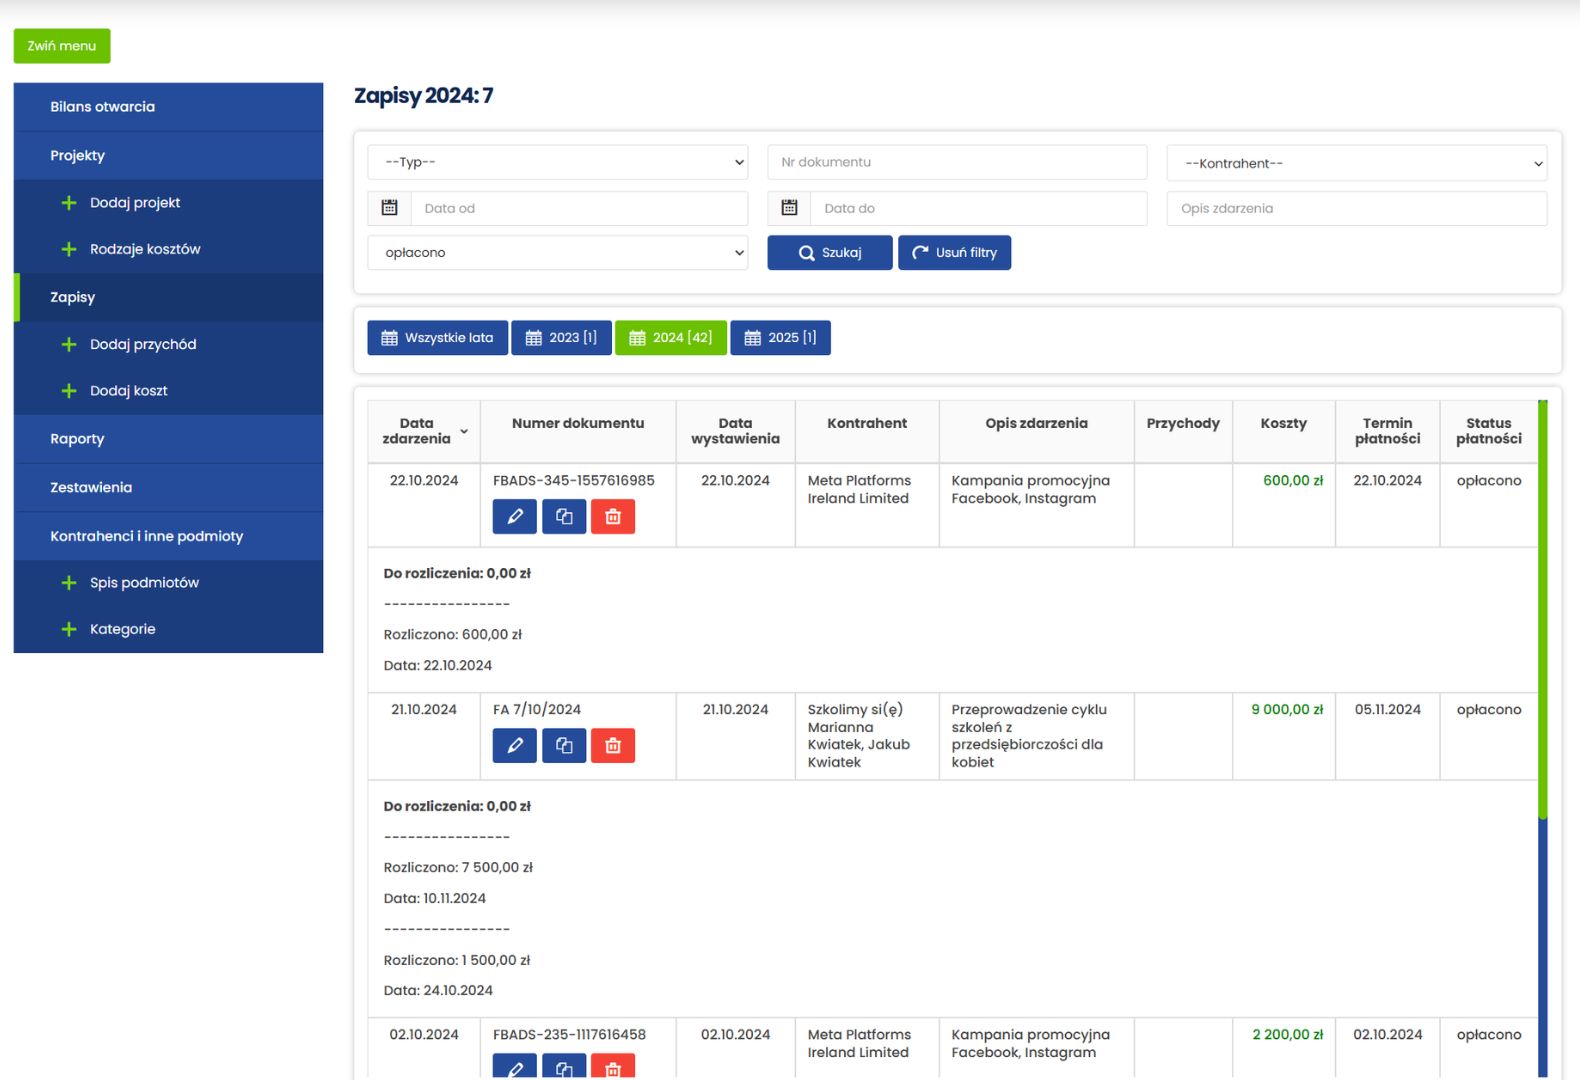Open the Data od calendar icon
The width and height of the screenshot is (1580, 1080).
390,208
